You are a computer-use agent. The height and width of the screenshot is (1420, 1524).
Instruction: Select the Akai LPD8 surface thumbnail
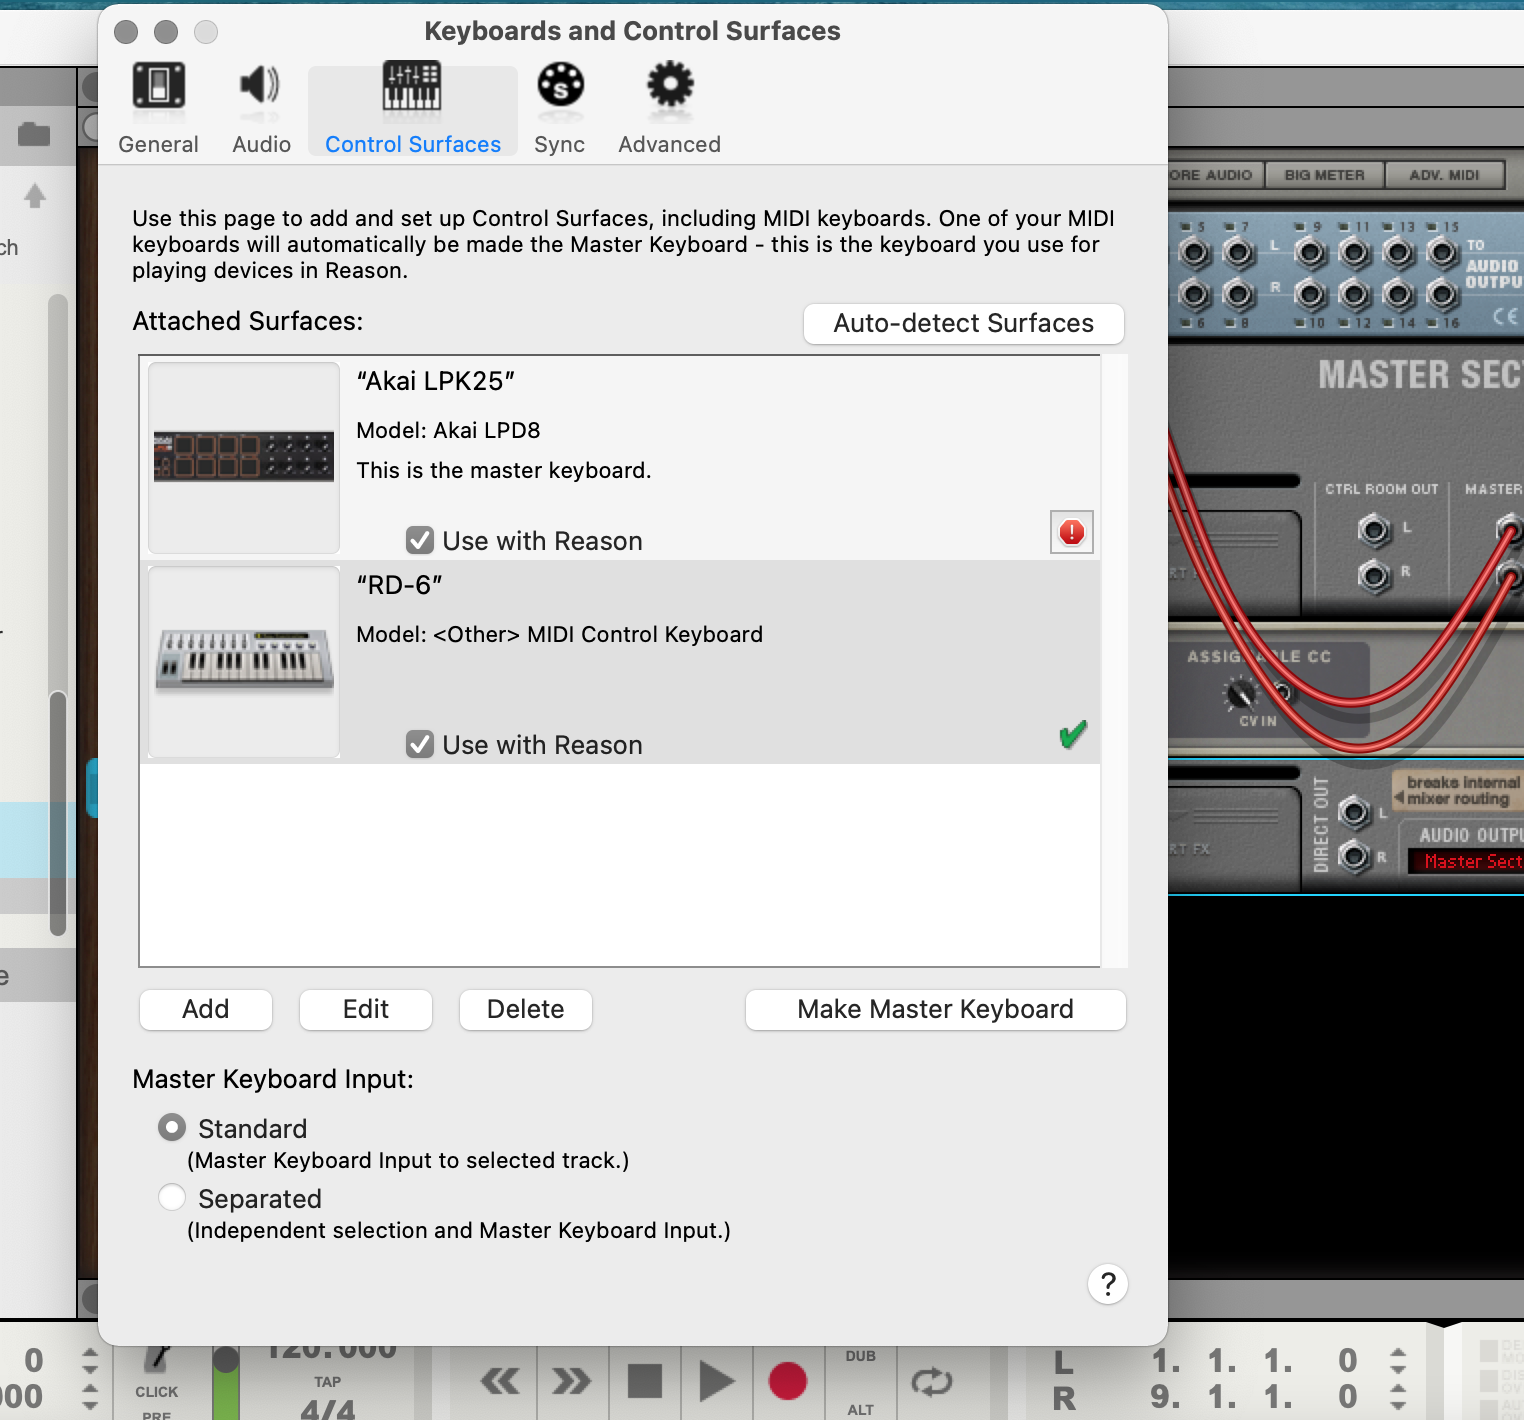click(x=244, y=457)
